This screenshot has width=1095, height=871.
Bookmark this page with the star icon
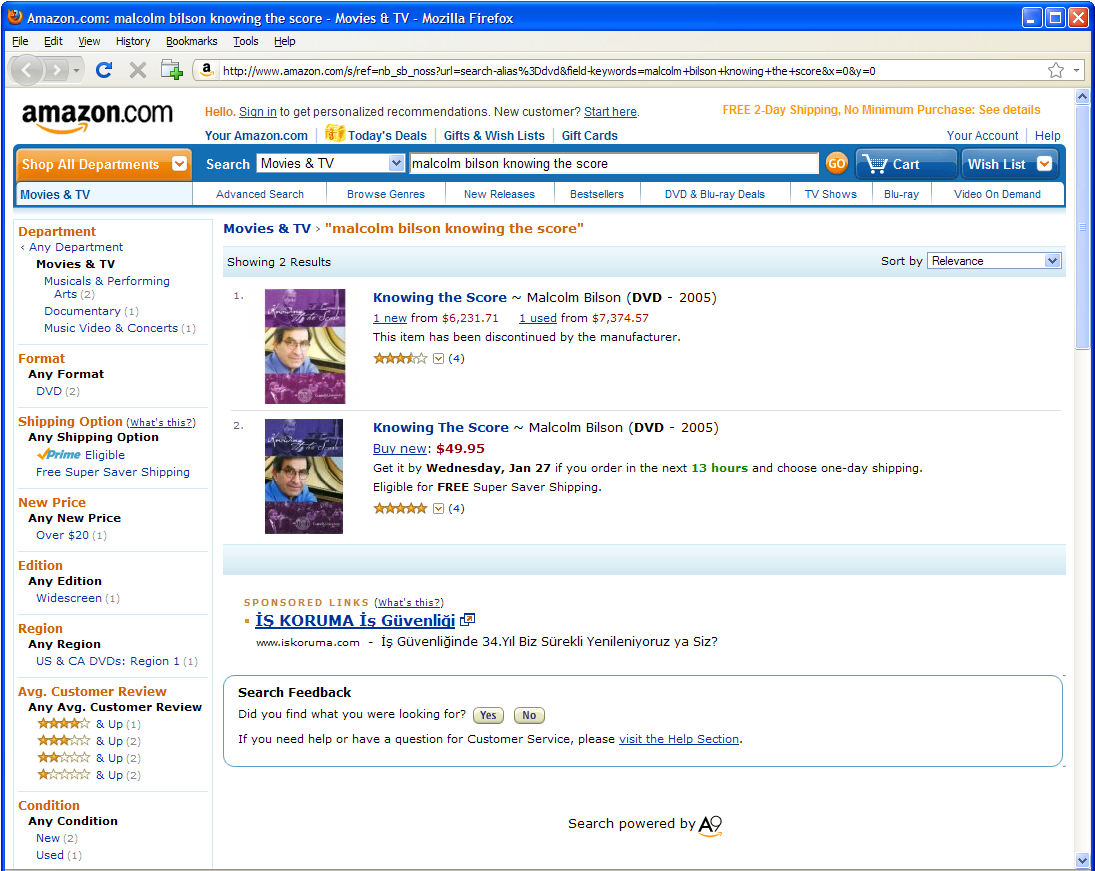[1055, 70]
